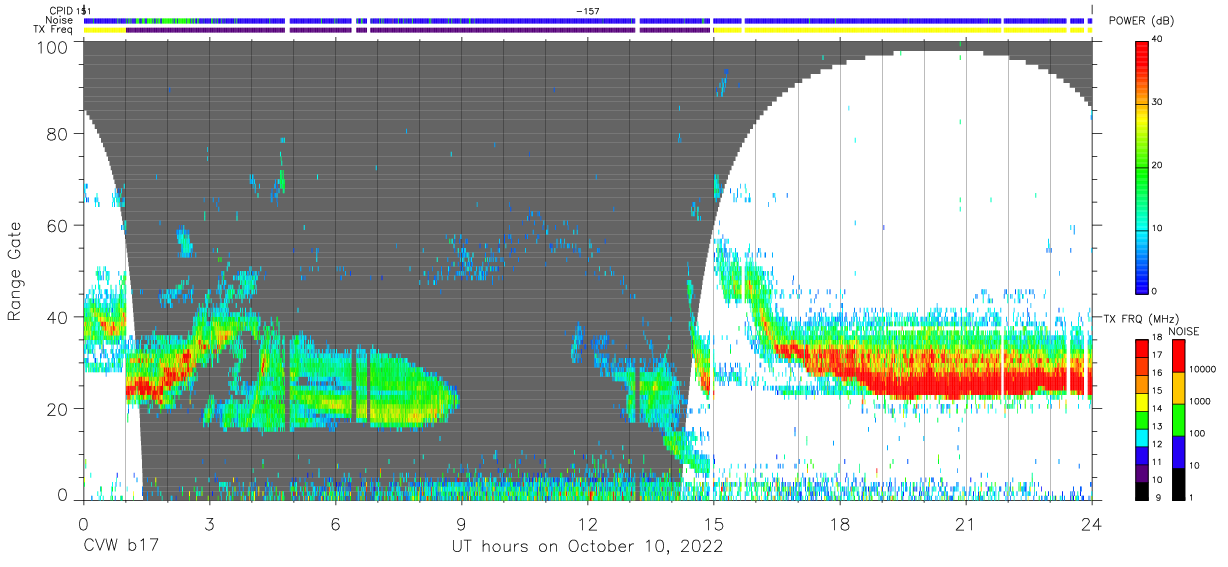Select 0 on the Range Gate axis
Image resolution: width=1228 pixels, height=567 pixels.
point(64,496)
